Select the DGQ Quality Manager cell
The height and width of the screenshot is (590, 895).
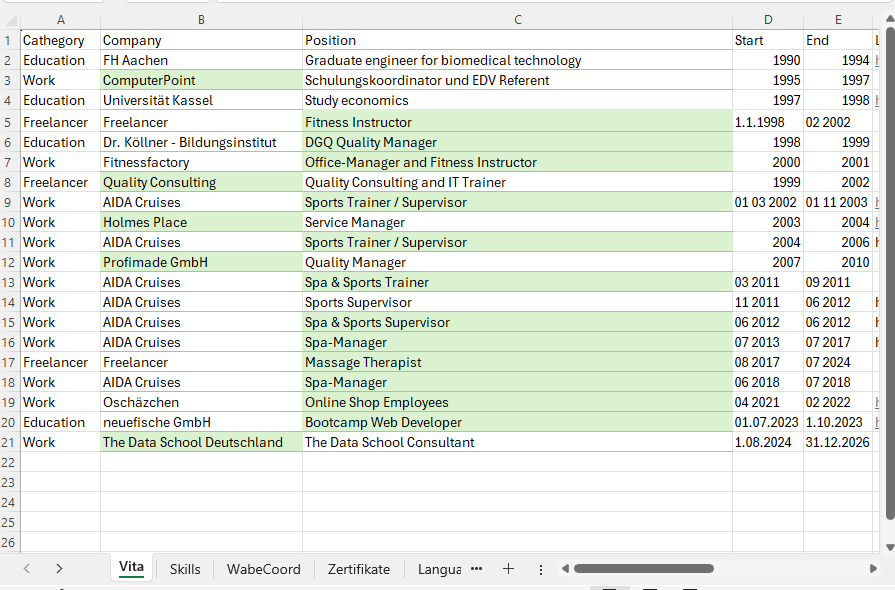click(518, 142)
